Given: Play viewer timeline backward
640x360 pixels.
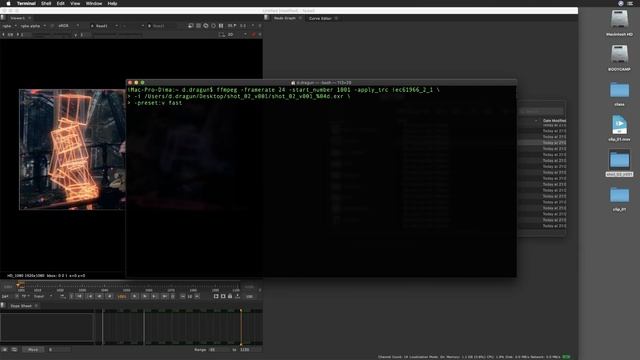Looking at the screenshot, I should pos(110,296).
